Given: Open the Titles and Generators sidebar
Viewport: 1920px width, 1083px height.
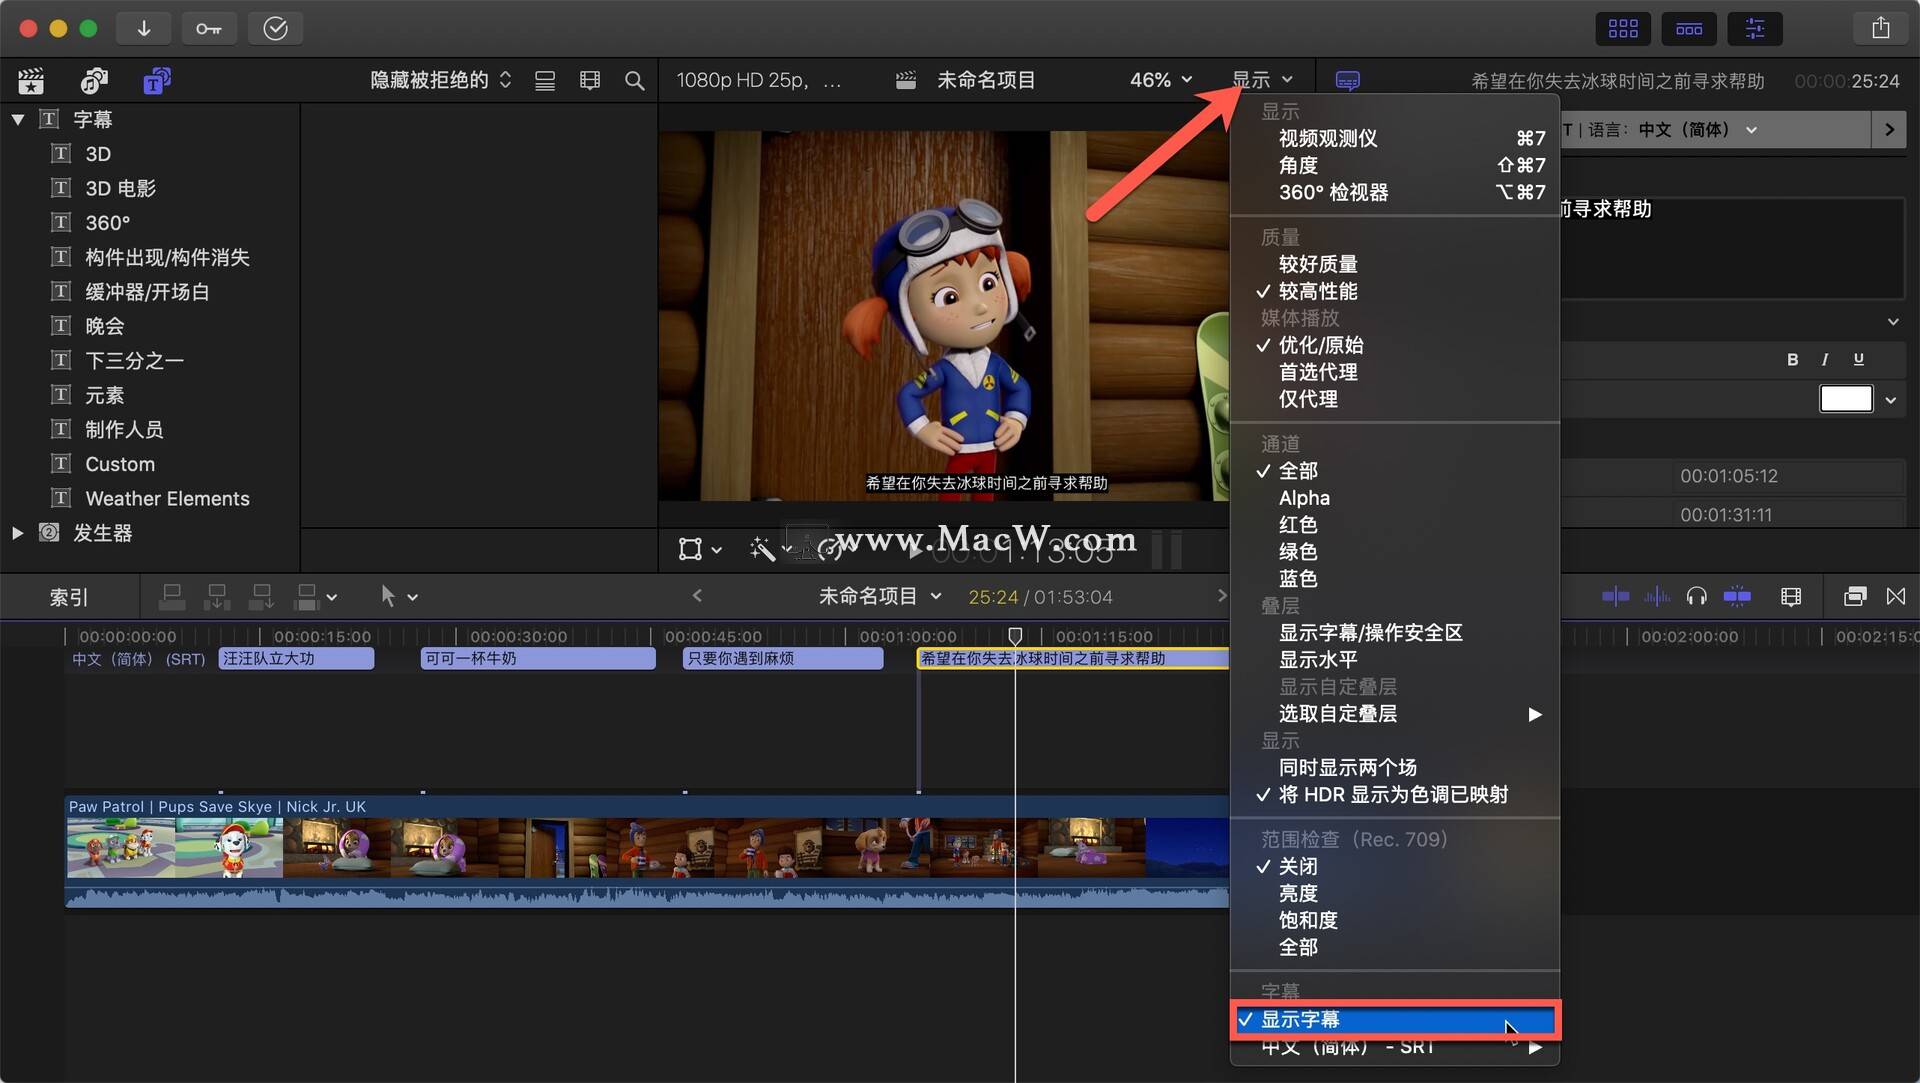Looking at the screenshot, I should tap(156, 80).
